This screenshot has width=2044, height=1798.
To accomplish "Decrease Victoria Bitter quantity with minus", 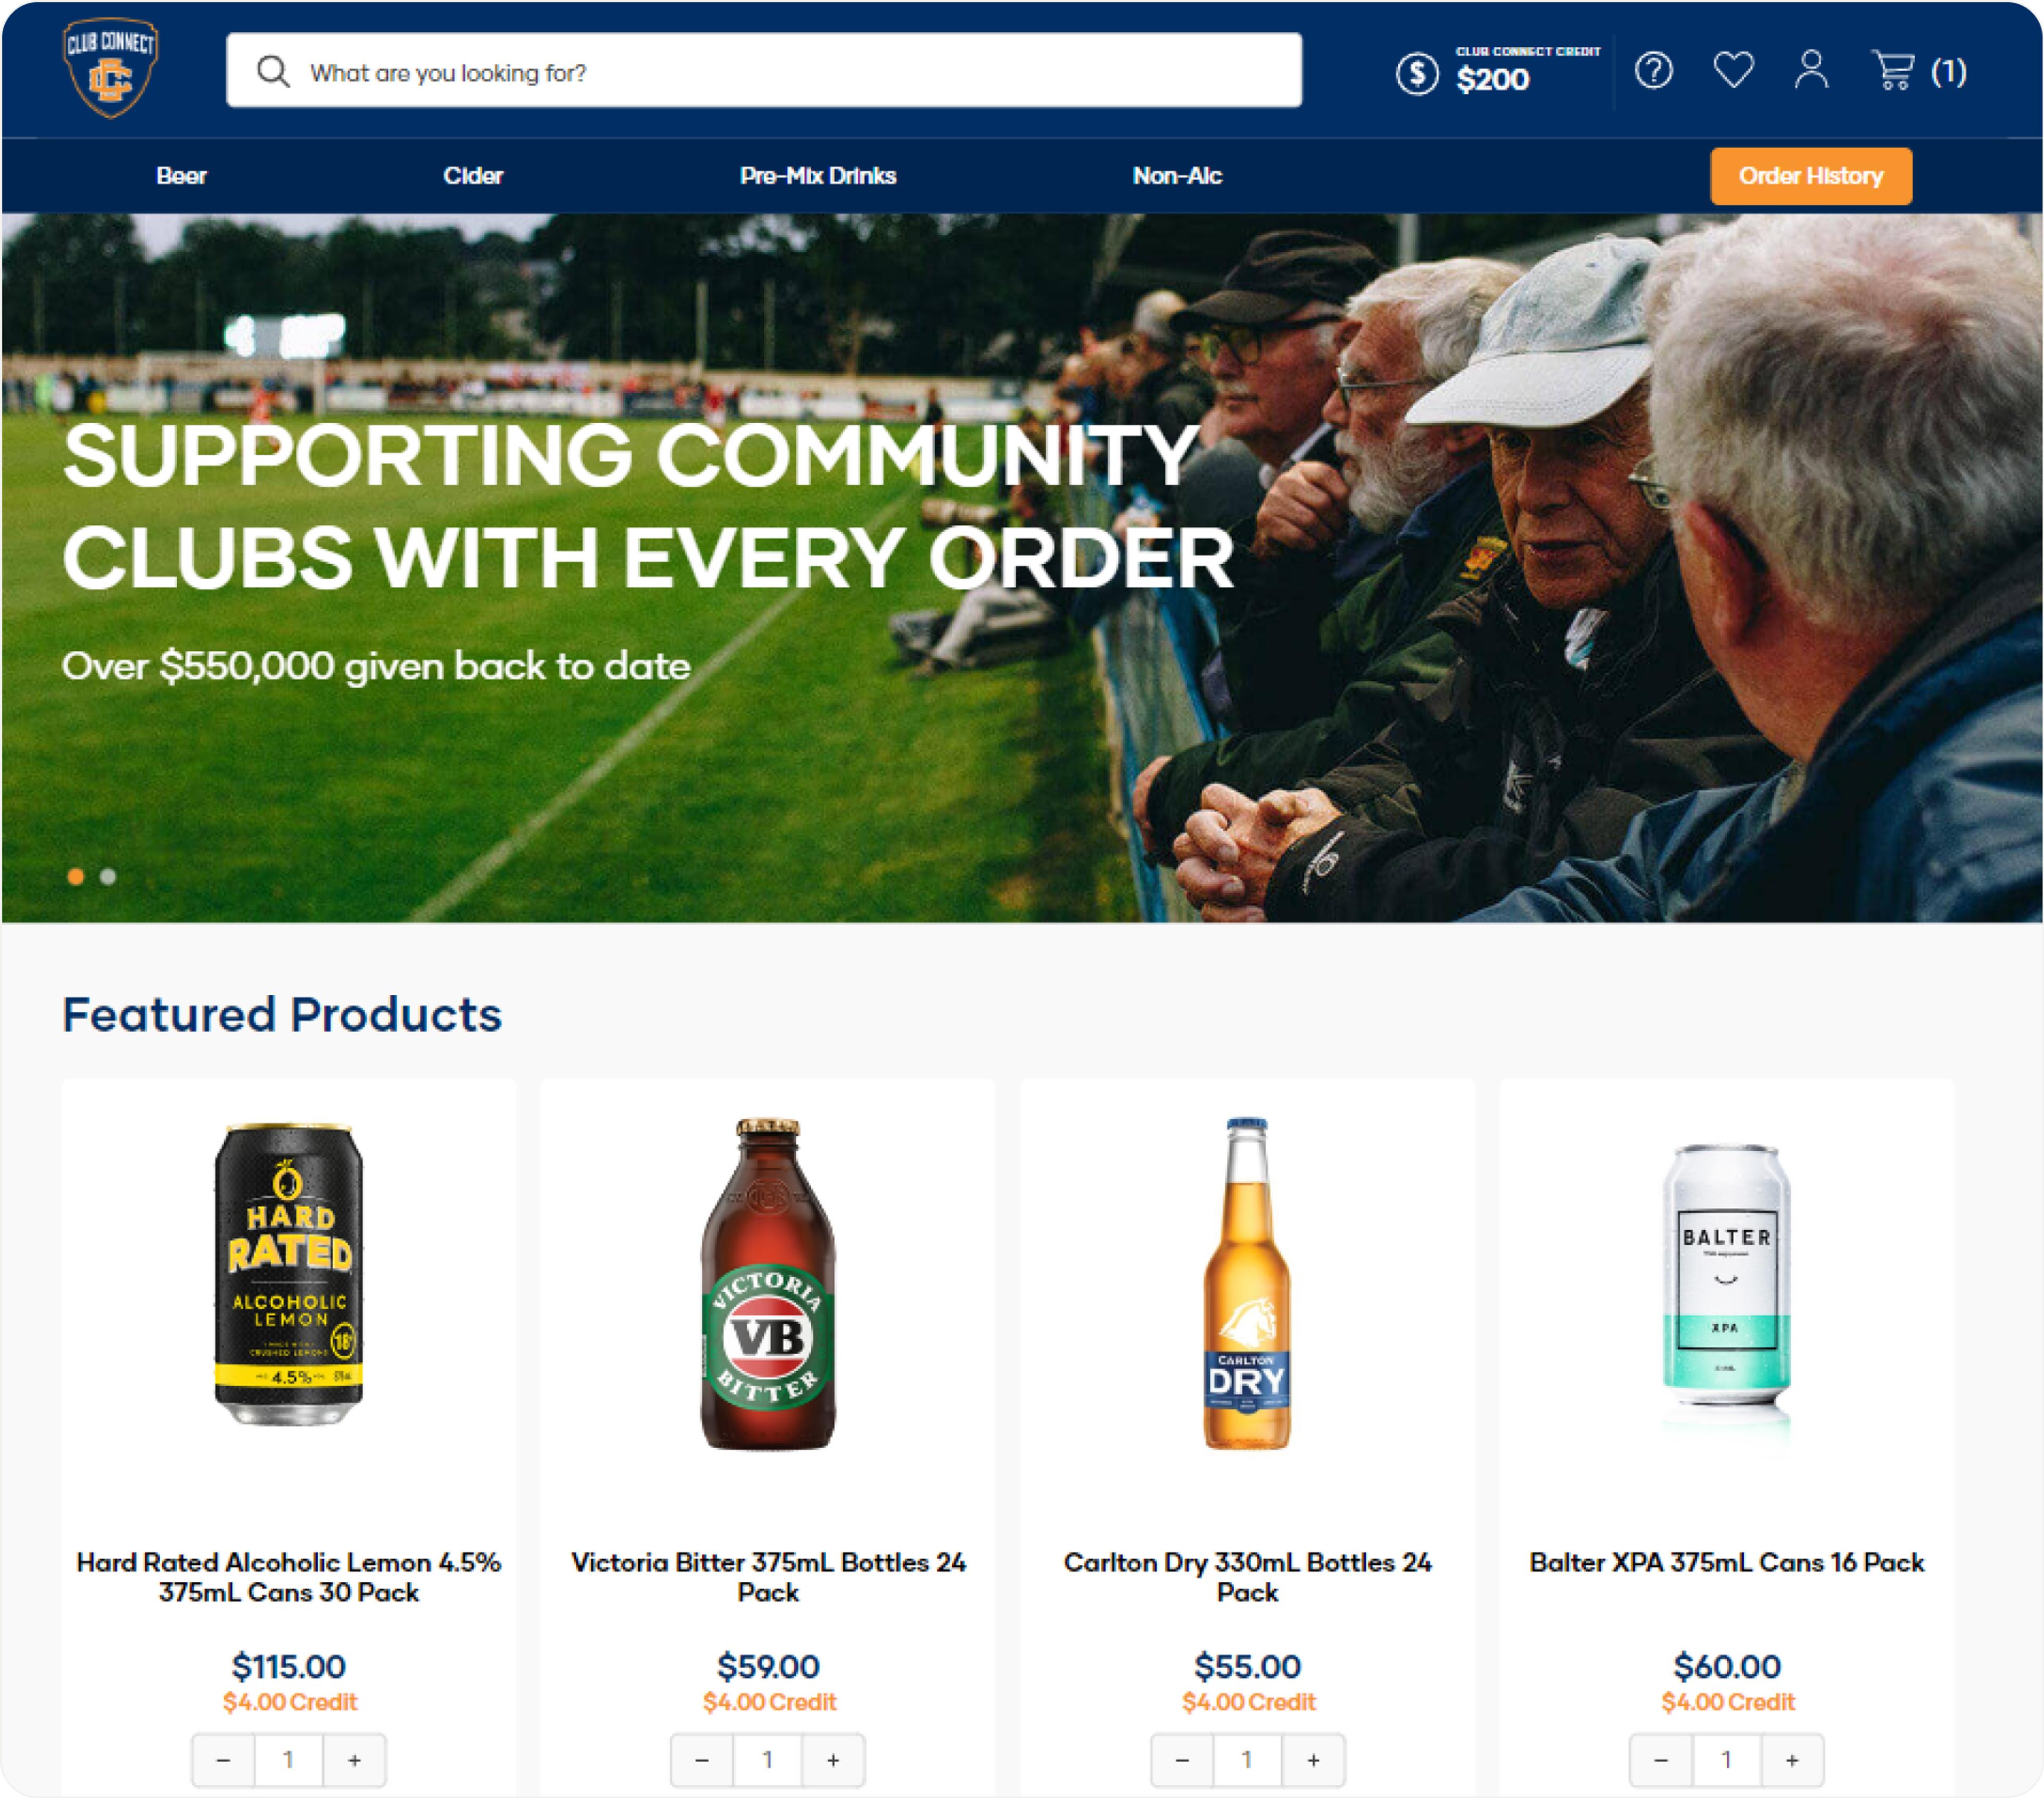I will tap(702, 1760).
